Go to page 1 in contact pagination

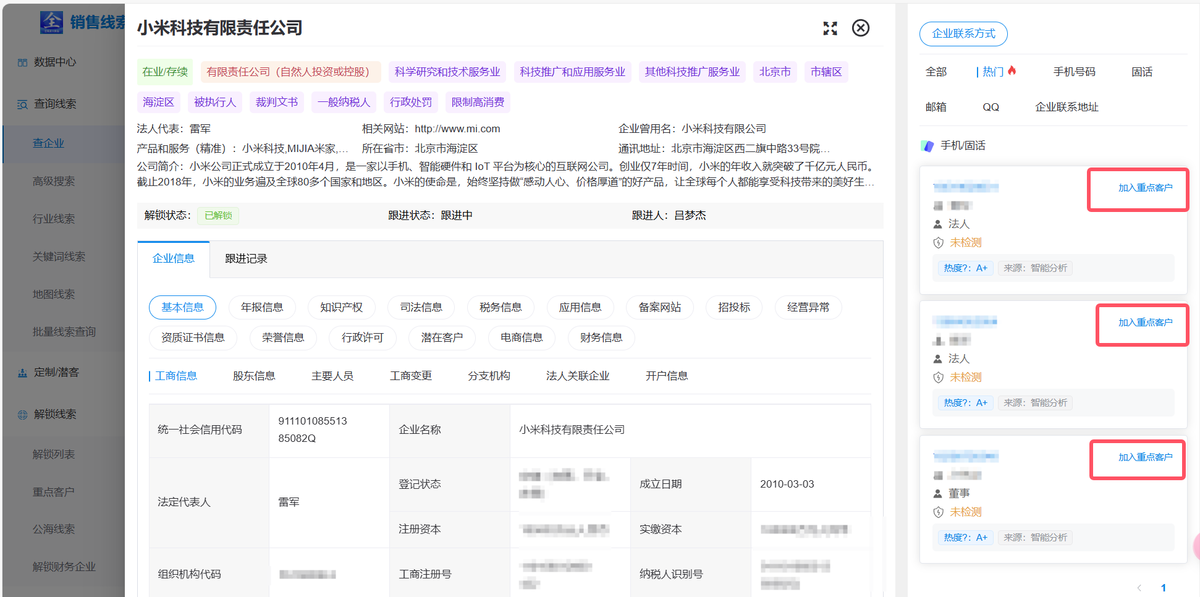coord(1163,588)
